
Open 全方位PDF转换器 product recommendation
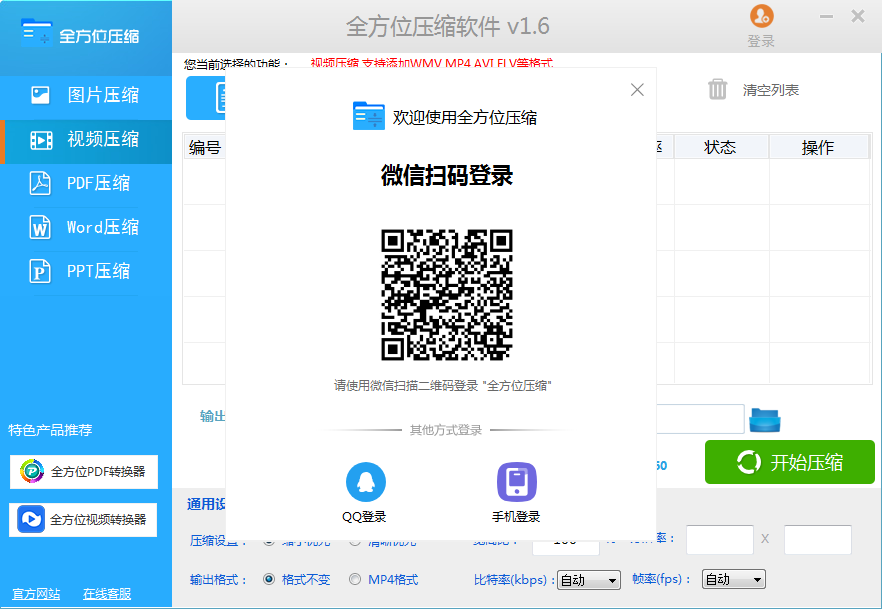coord(84,472)
